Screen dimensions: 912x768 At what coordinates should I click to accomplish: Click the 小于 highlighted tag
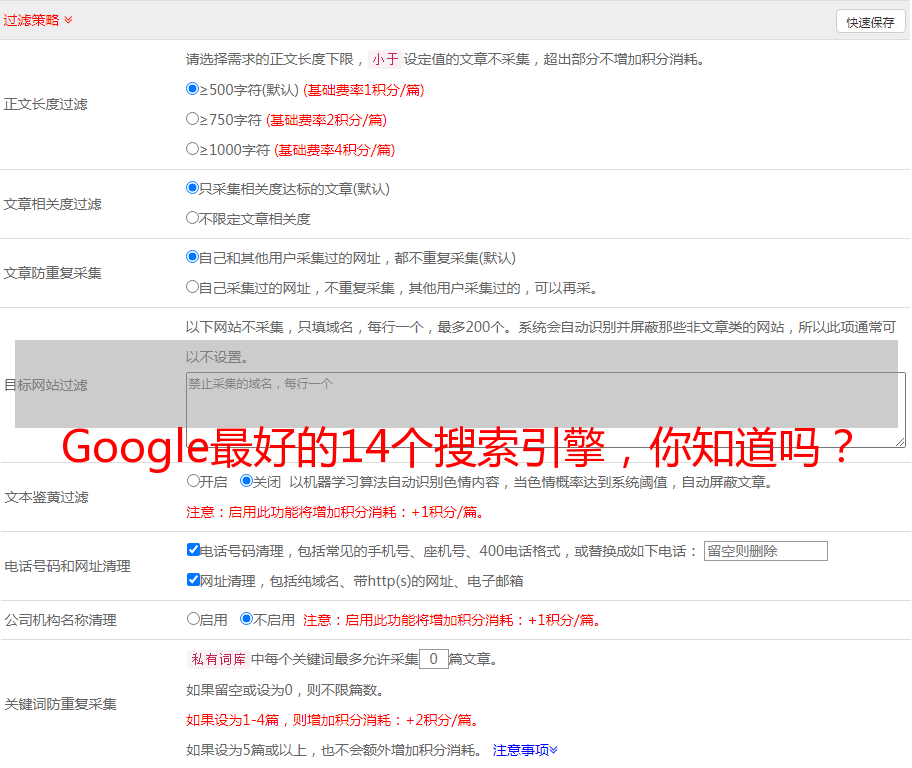385,59
